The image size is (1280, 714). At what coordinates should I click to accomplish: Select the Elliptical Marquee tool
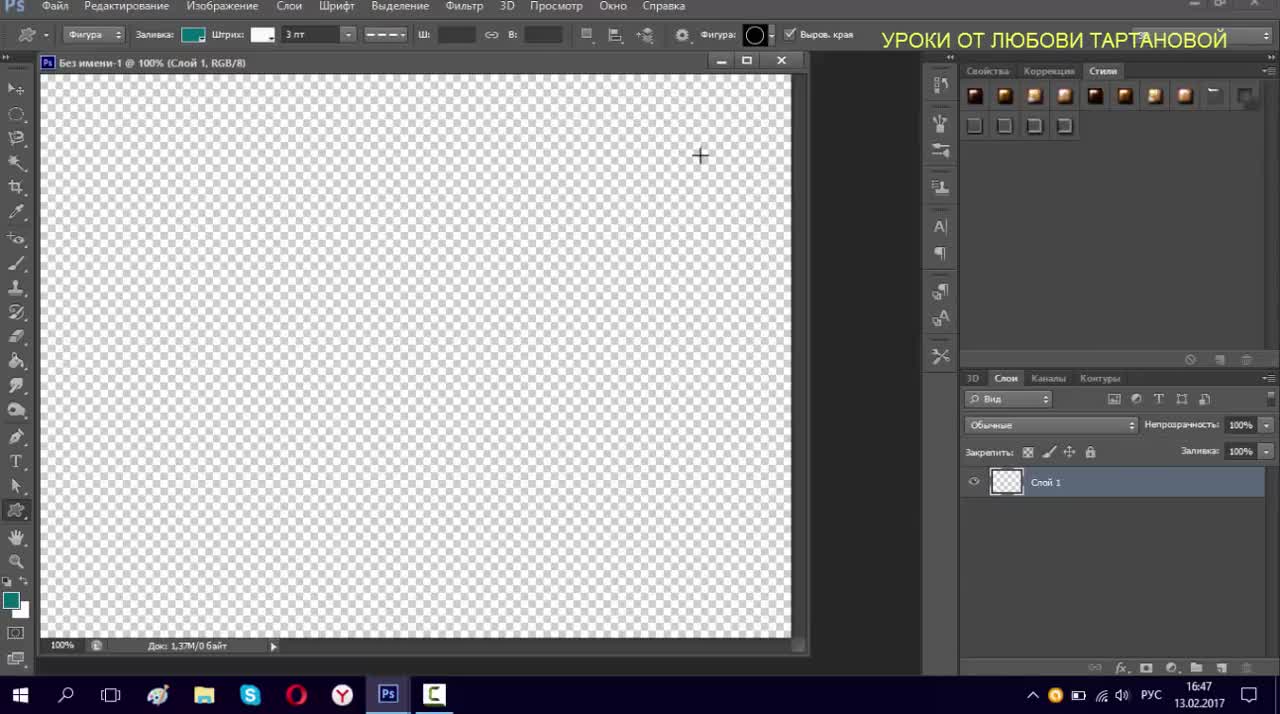16,114
